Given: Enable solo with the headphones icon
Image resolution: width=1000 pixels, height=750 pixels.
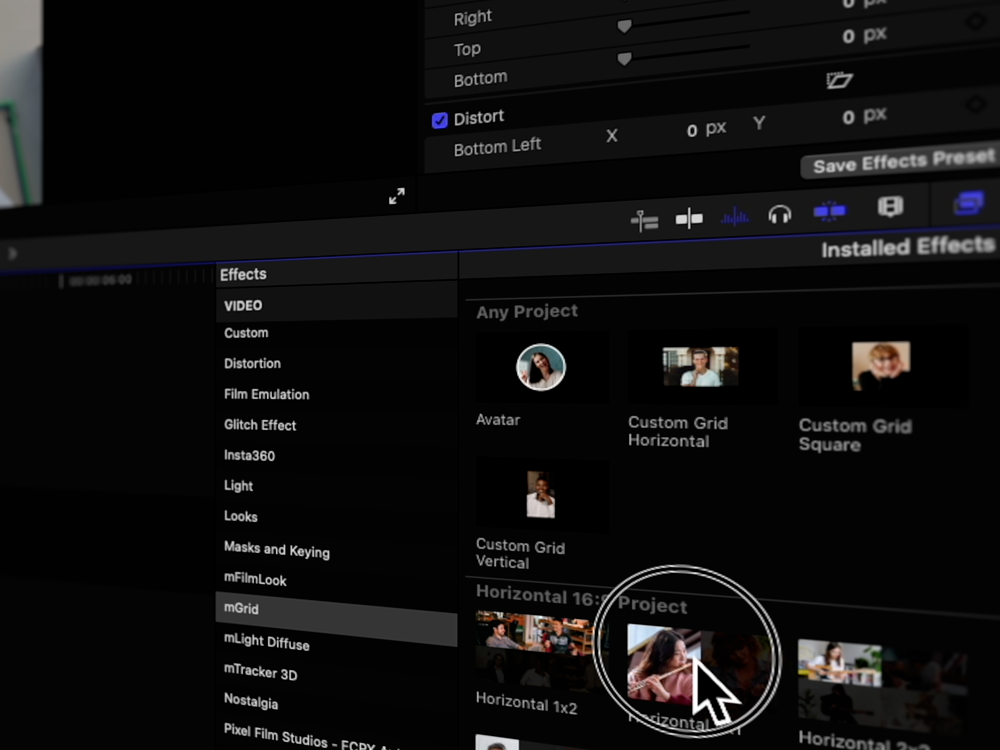Looking at the screenshot, I should tap(780, 213).
